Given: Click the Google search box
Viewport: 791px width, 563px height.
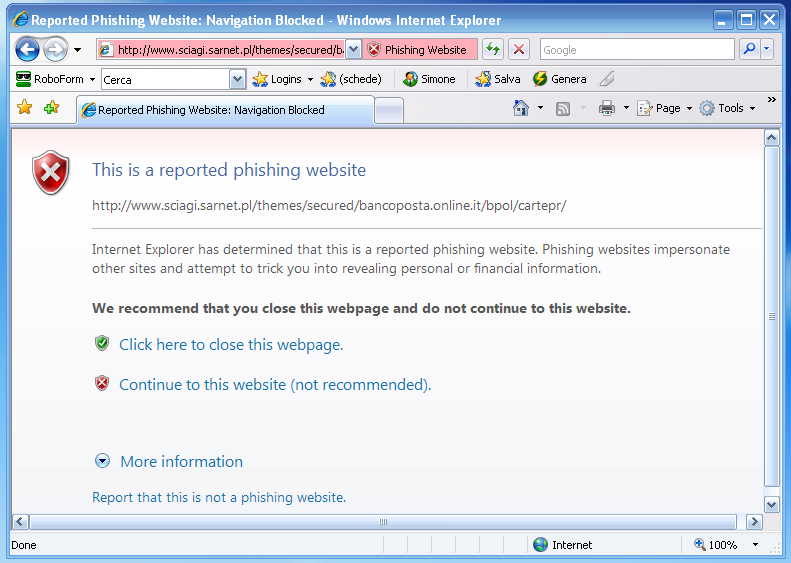Looking at the screenshot, I should click(x=637, y=49).
